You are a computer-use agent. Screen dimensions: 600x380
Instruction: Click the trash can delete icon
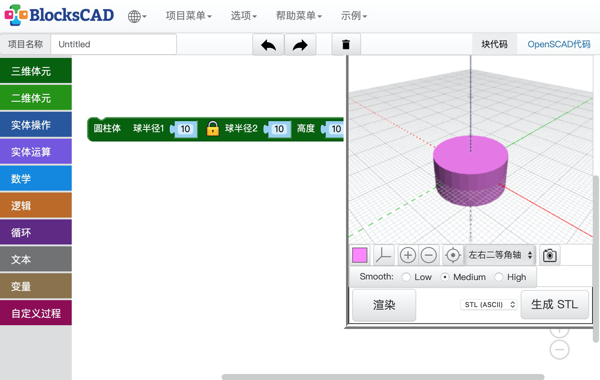coord(346,45)
